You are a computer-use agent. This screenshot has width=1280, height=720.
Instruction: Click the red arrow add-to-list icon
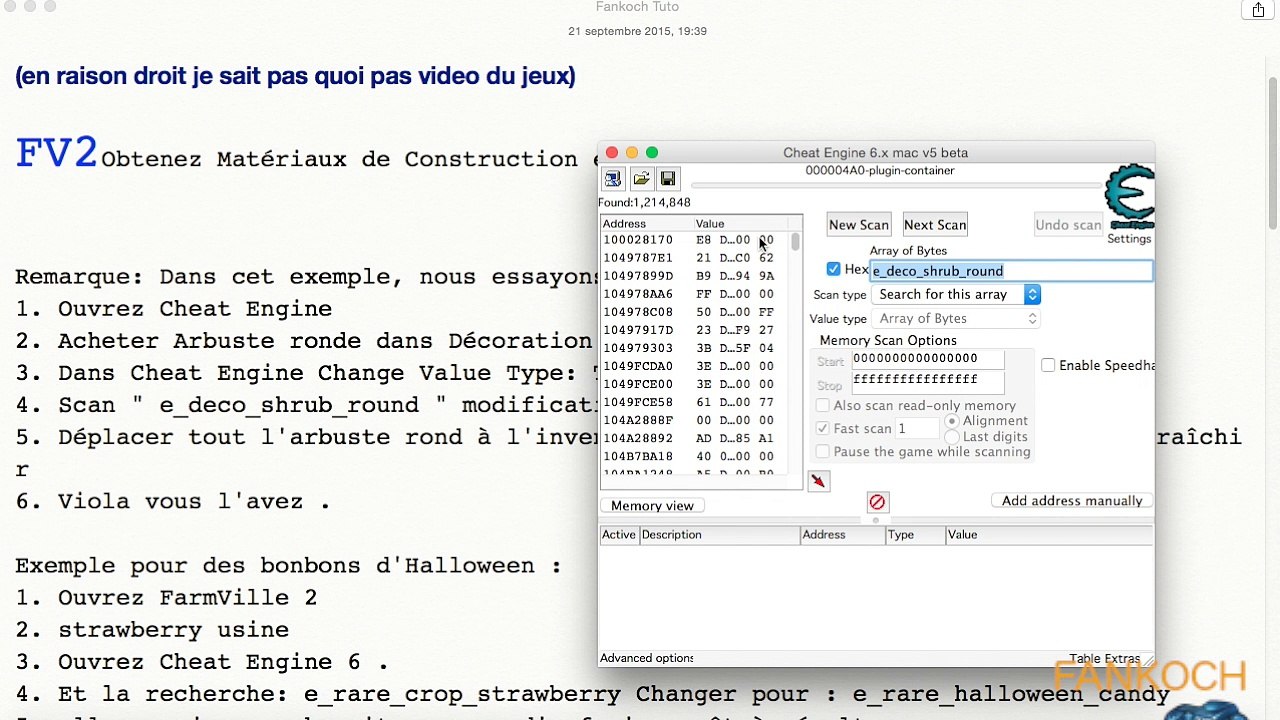point(818,481)
